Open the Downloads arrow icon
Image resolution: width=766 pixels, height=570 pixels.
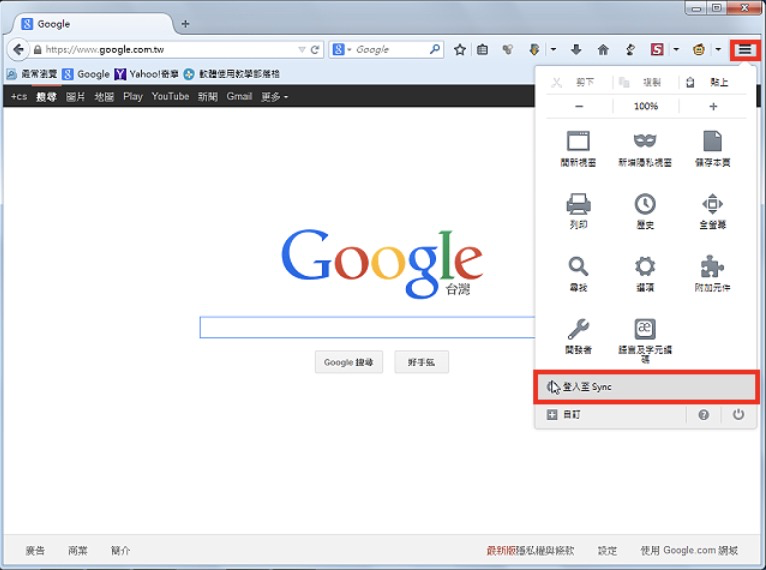coord(576,49)
